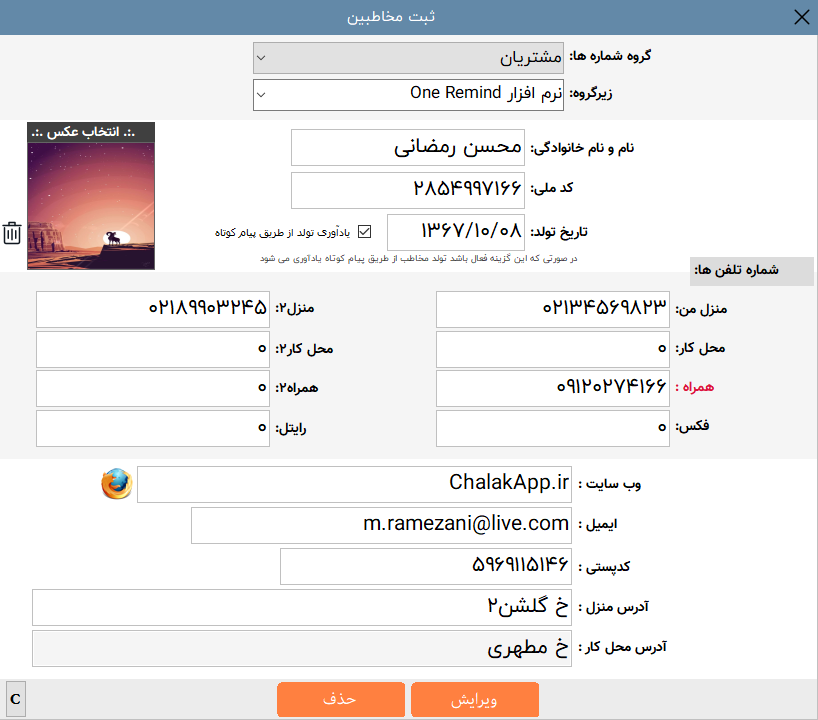Click the email field m.ramezani@live.com
Image resolution: width=818 pixels, height=720 pixels.
(382, 524)
